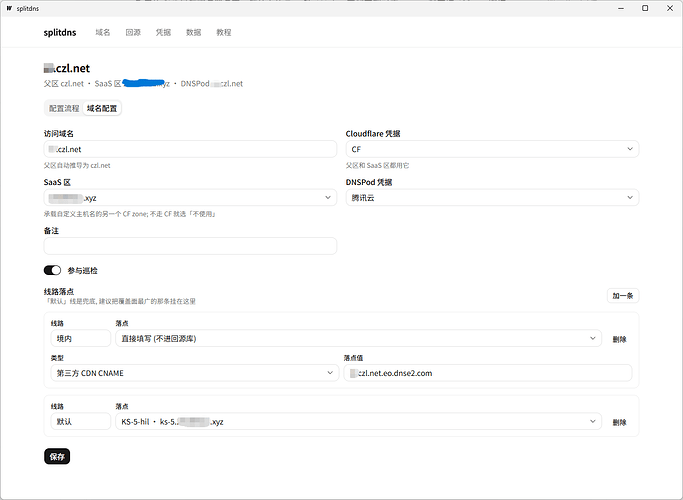Click the 线路落点 section heading
The width and height of the screenshot is (683, 500).
[x=59, y=291]
